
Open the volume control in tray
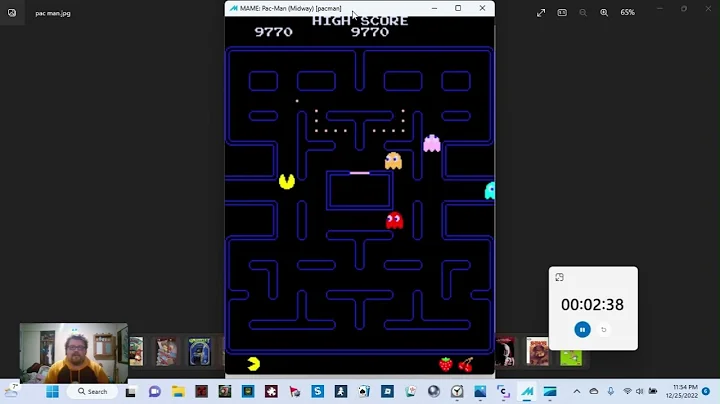pyautogui.click(x=640, y=392)
